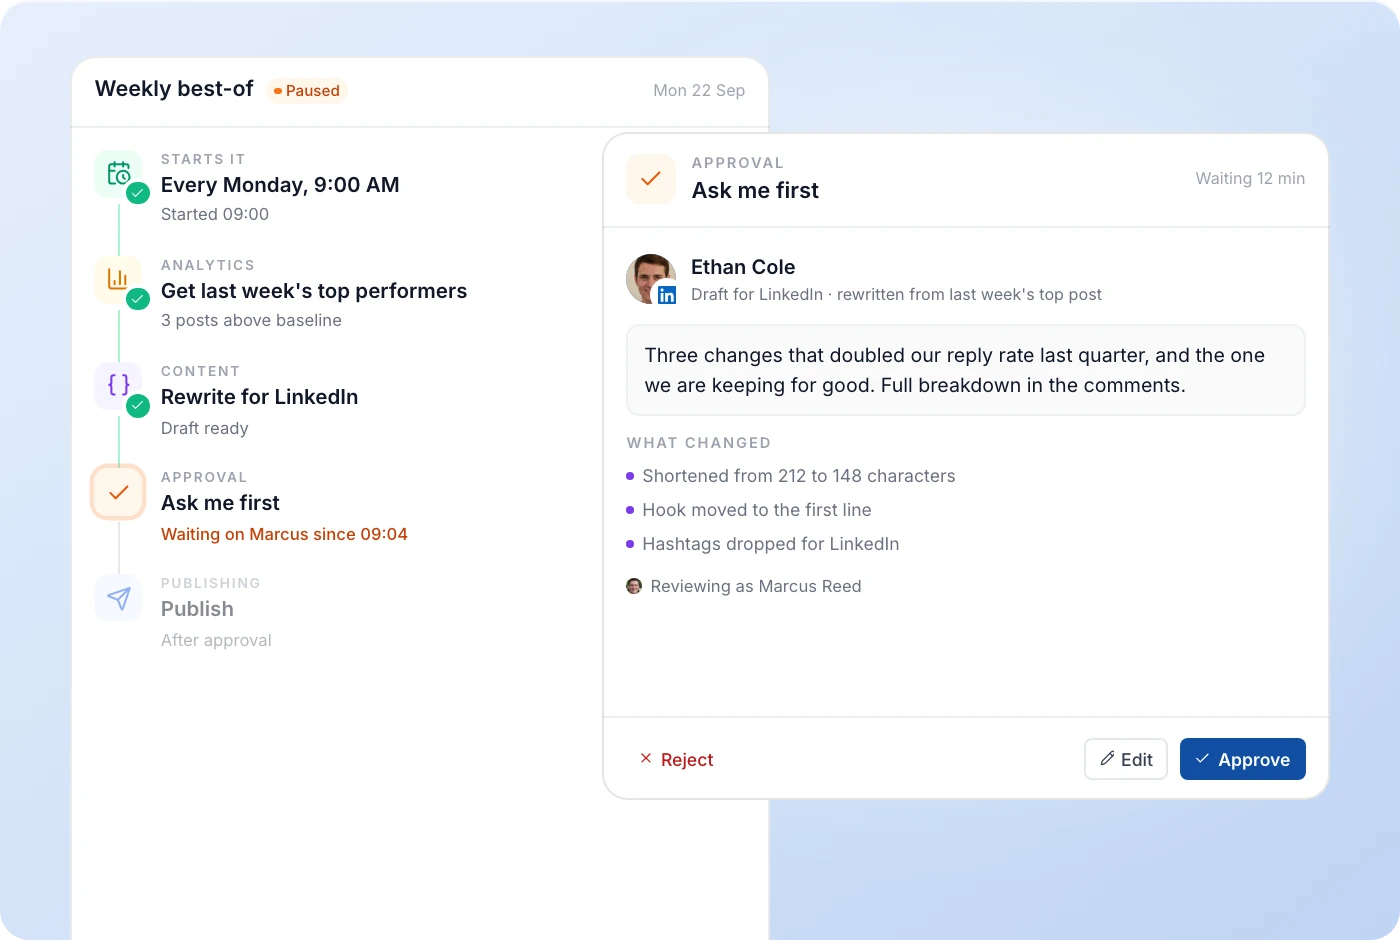Click the paper plane Publish step icon

point(118,598)
